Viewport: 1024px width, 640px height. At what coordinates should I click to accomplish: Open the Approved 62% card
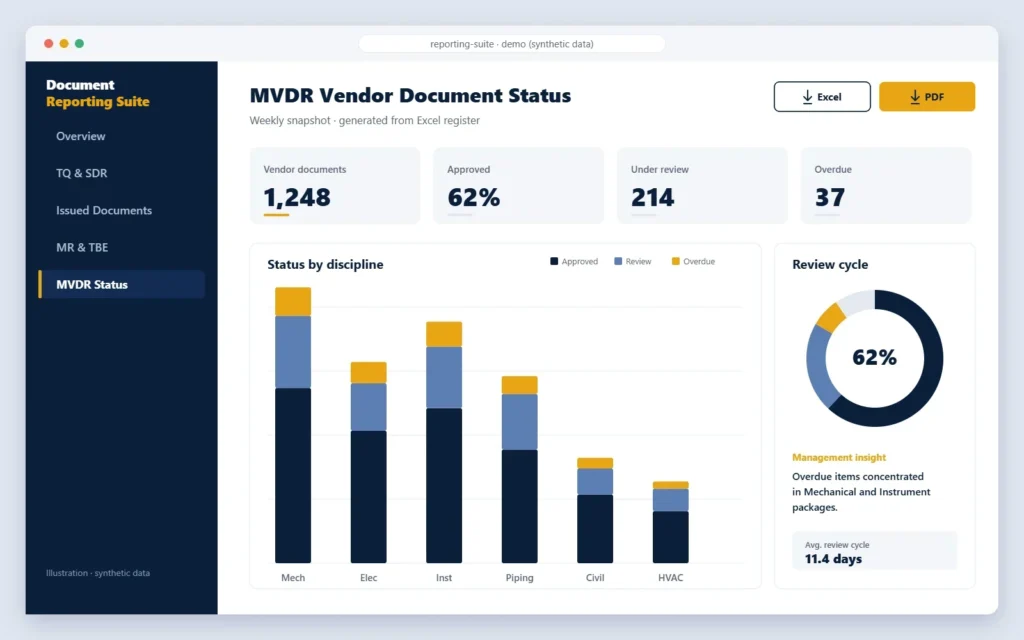tap(519, 185)
